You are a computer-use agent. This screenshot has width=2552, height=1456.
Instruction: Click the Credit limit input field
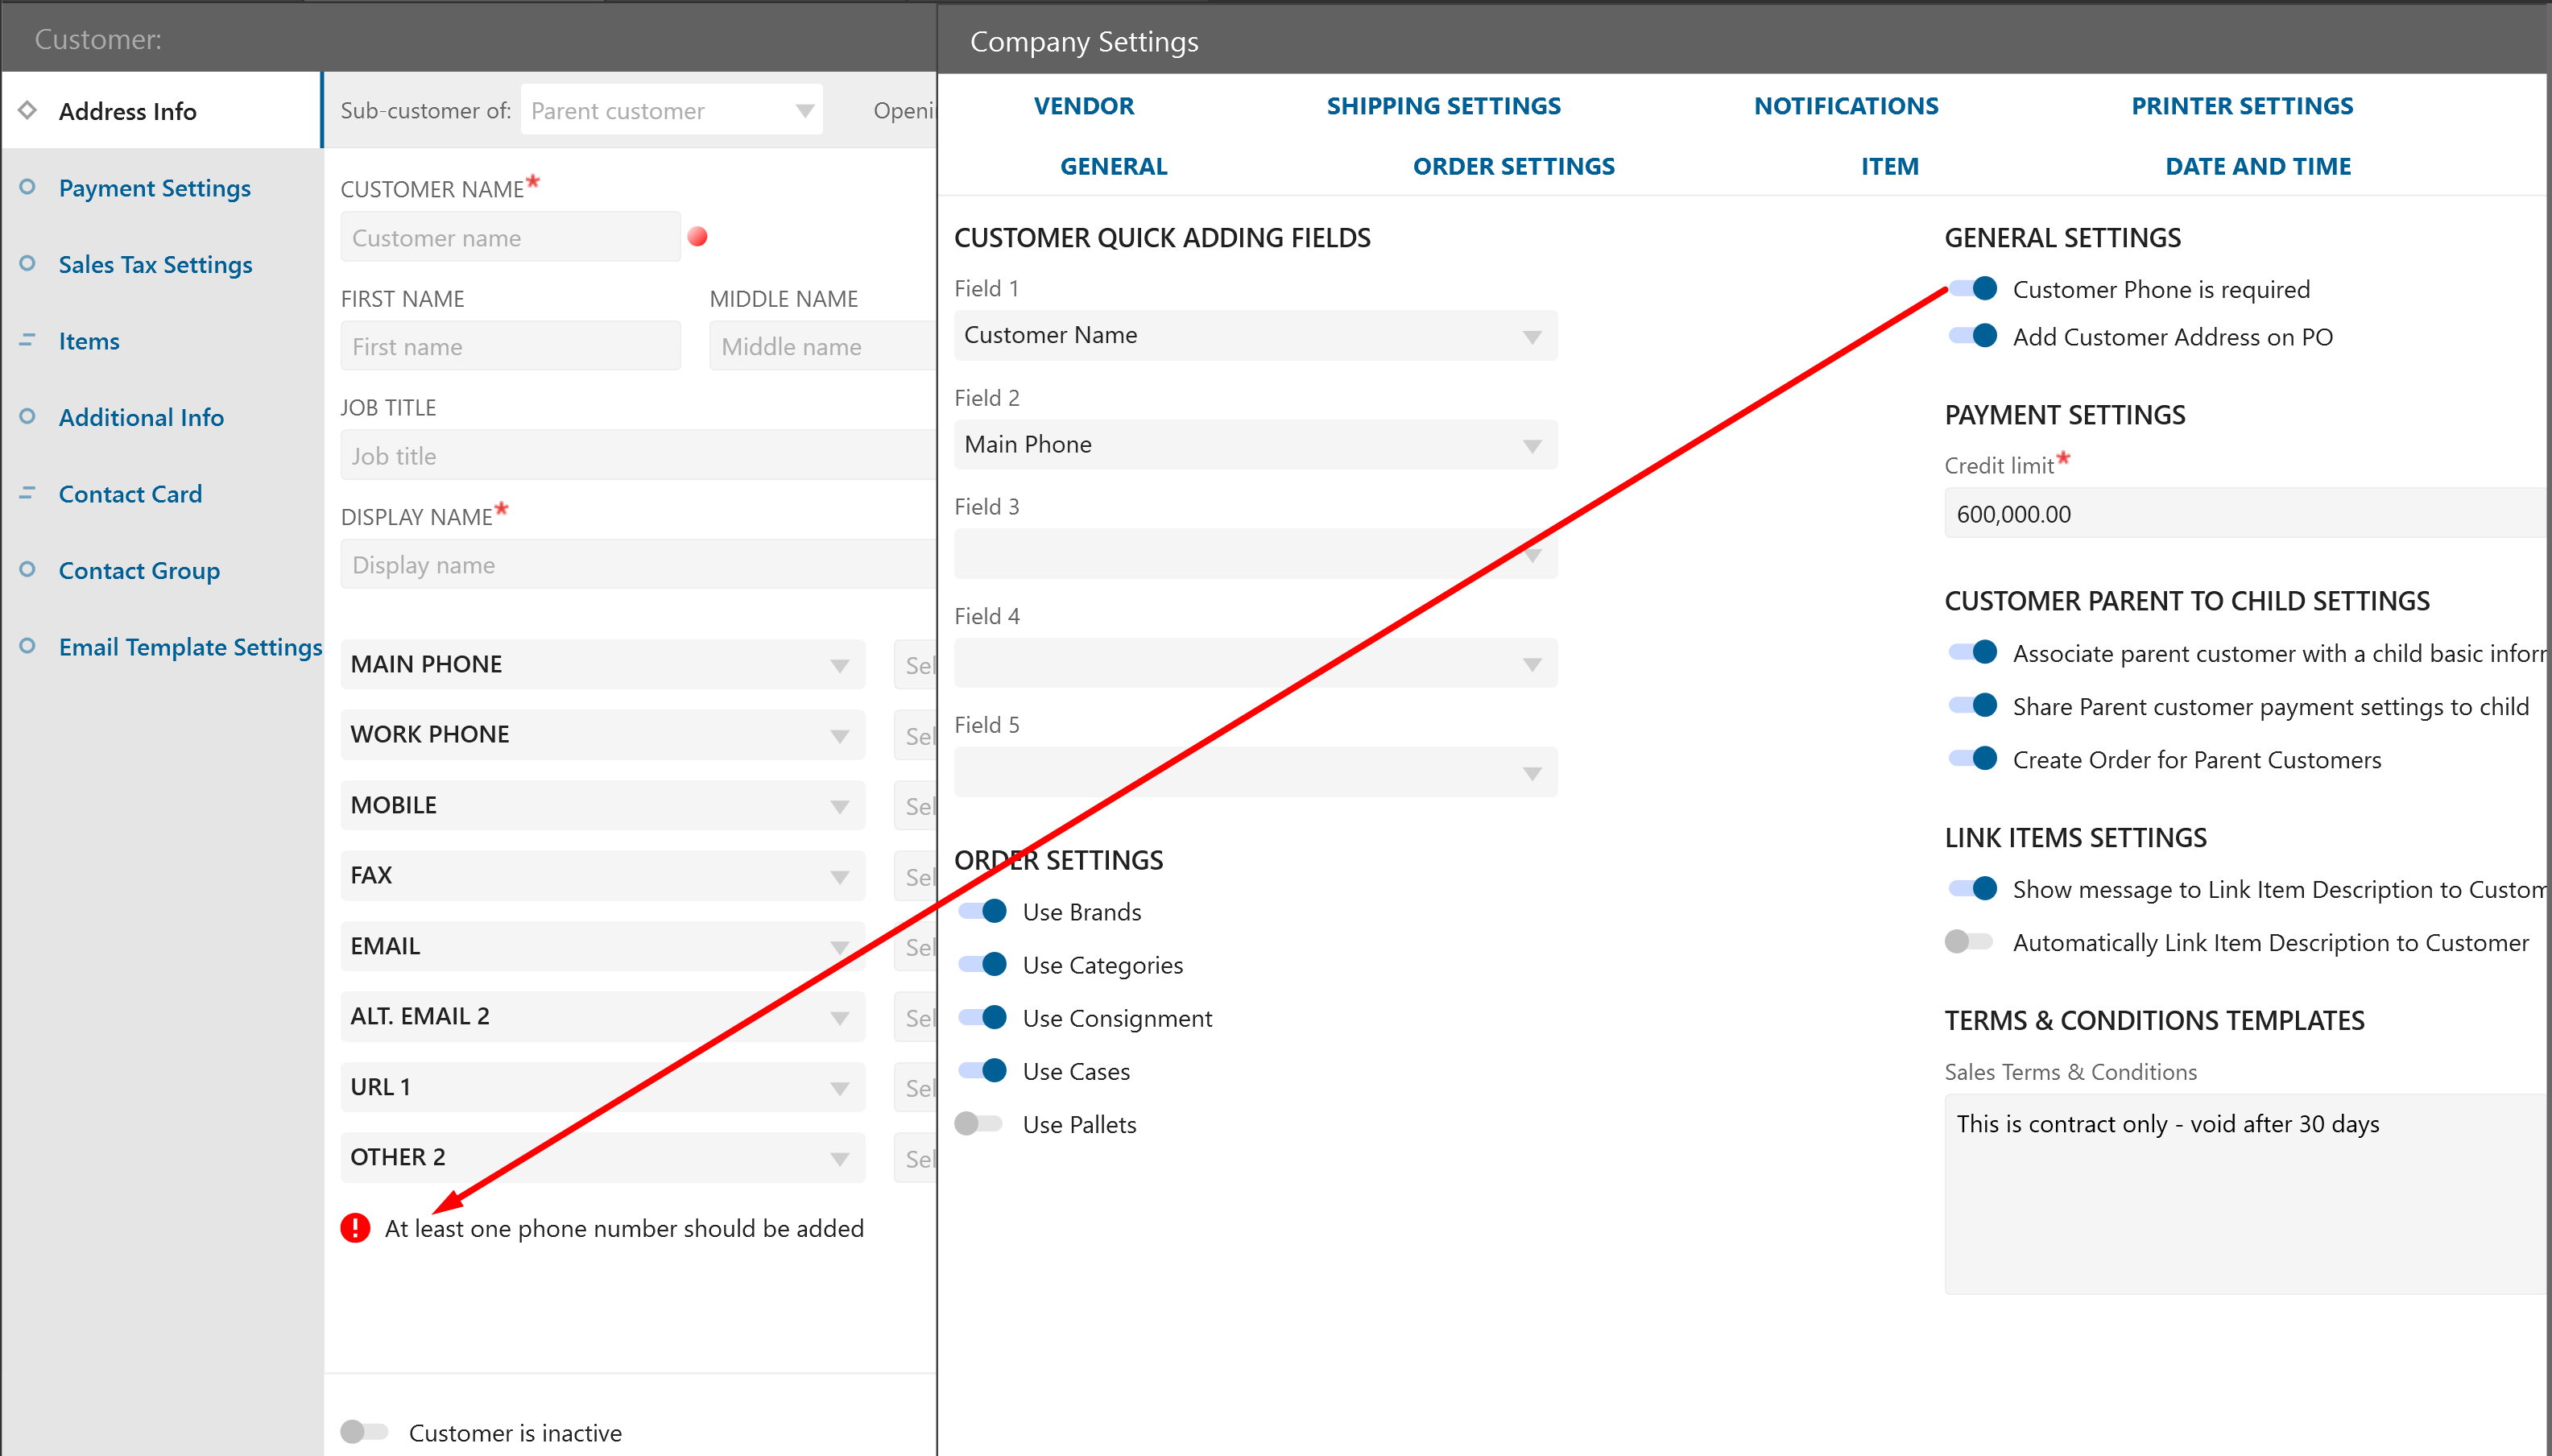click(2240, 514)
